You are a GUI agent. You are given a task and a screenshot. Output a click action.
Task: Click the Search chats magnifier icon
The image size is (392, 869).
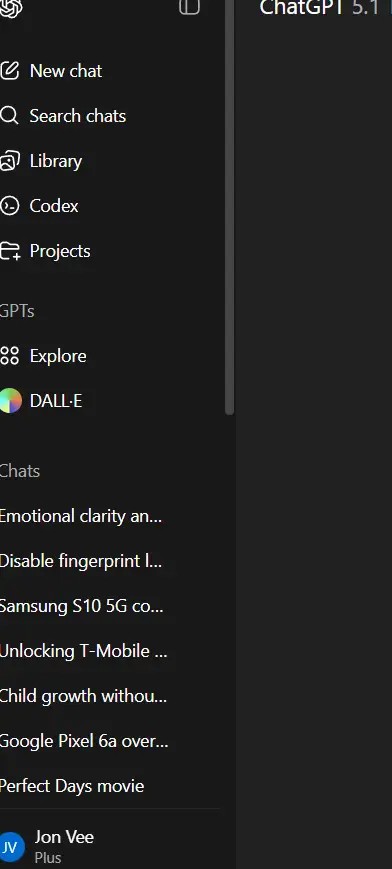coord(9,116)
